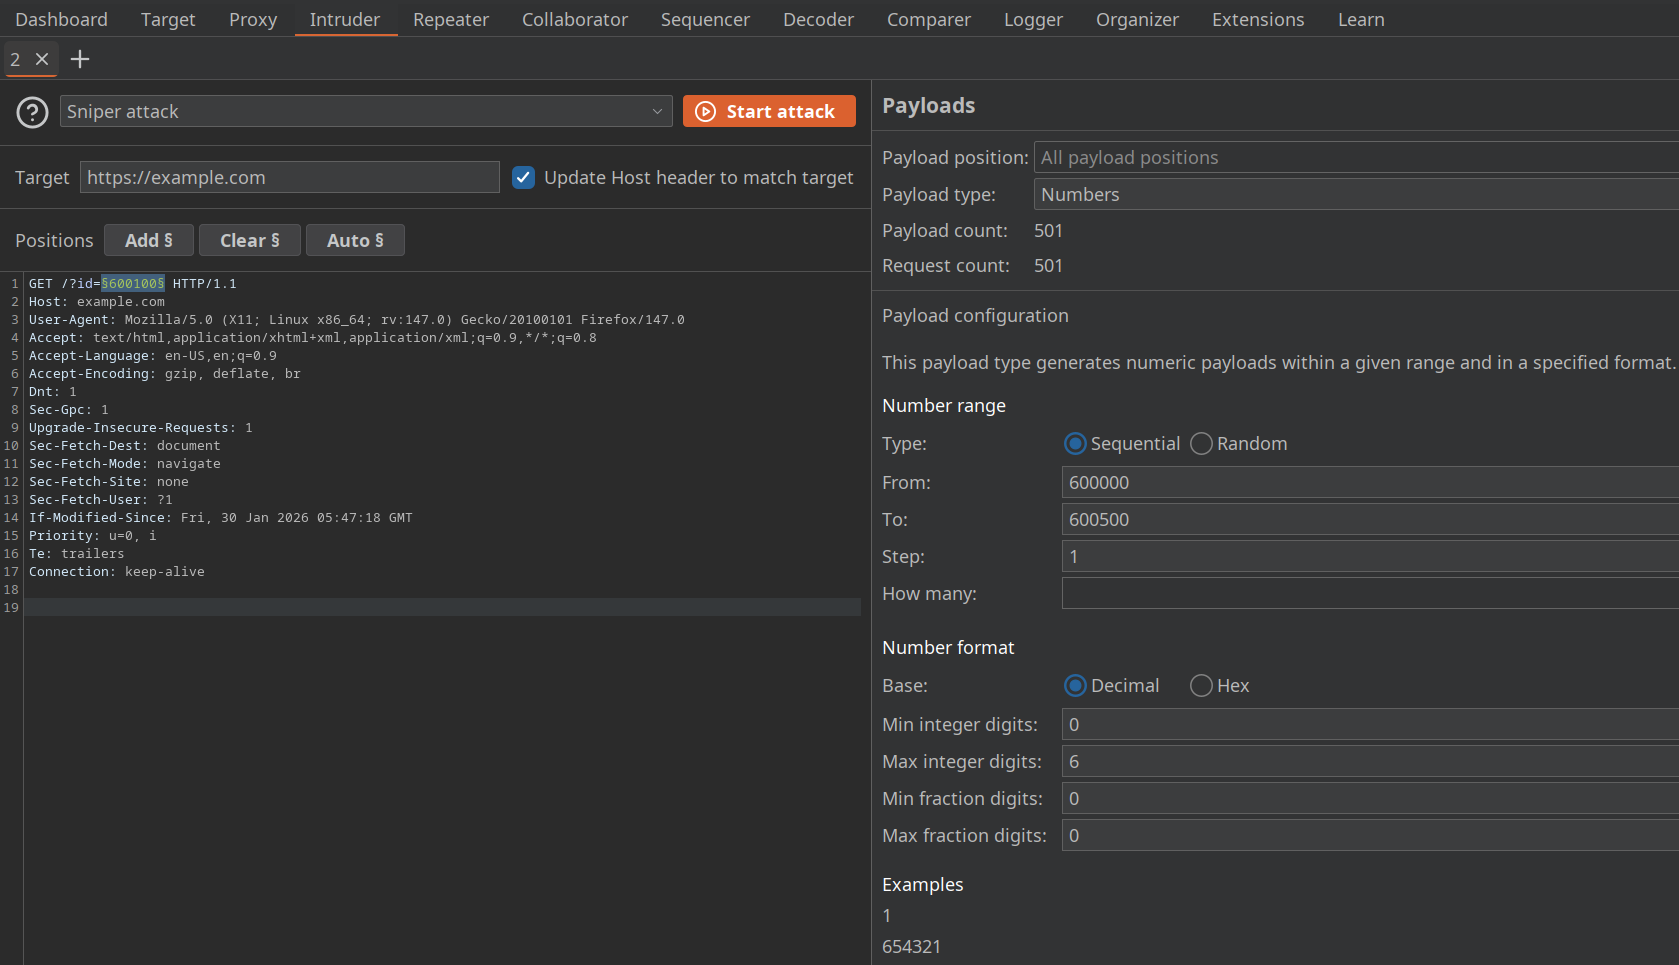Click the help question mark icon

tap(31, 112)
